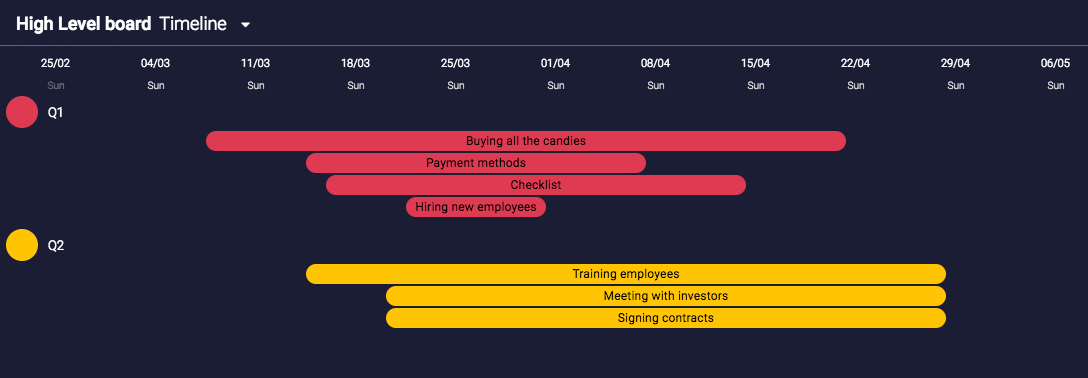Open Meeting with investors task
The width and height of the screenshot is (1088, 378).
point(666,296)
